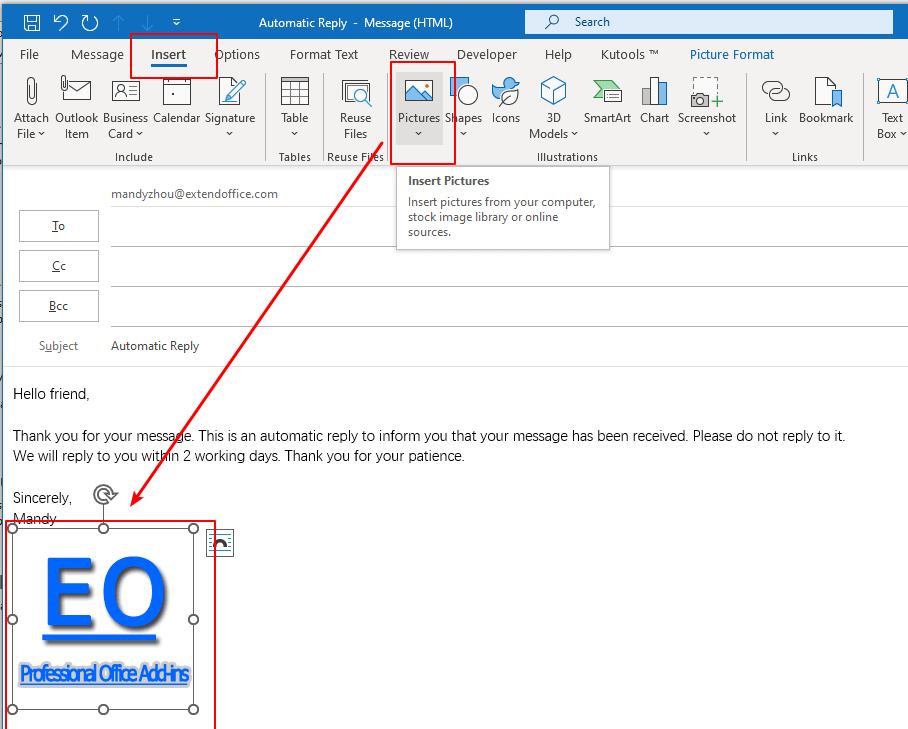The width and height of the screenshot is (908, 729).
Task: Click the Layout Options icon beside picture
Action: [x=220, y=543]
